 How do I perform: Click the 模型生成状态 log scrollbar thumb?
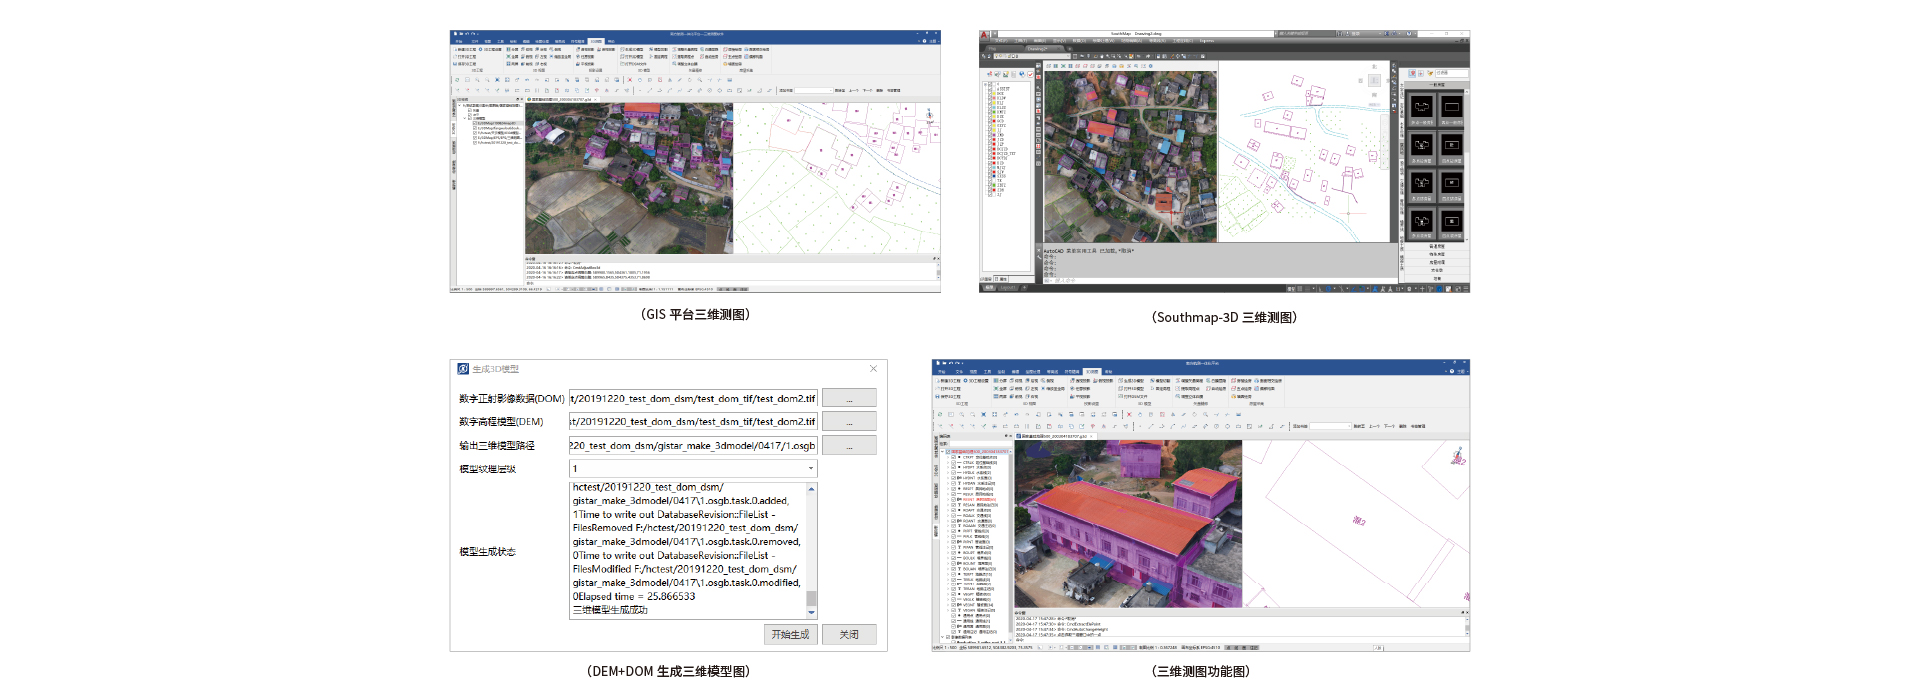811,598
